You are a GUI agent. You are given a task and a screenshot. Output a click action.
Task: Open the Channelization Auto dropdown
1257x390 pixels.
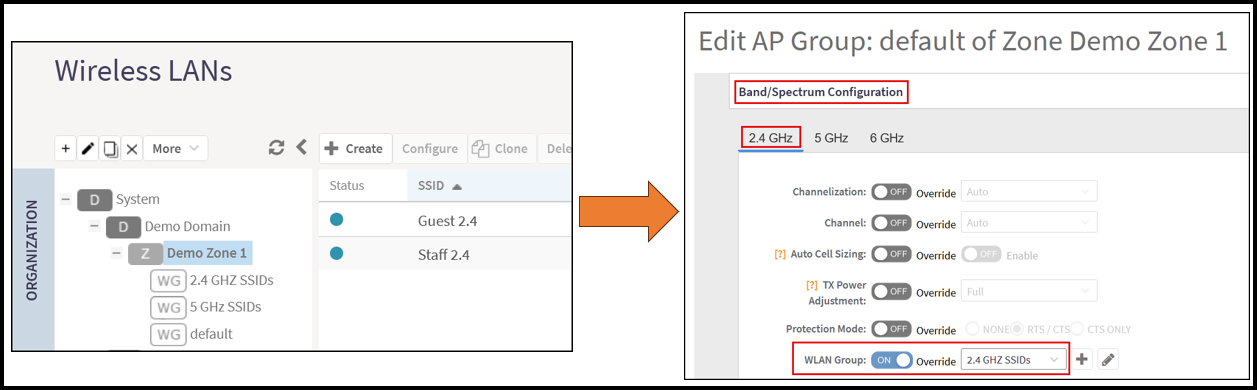tap(1029, 192)
